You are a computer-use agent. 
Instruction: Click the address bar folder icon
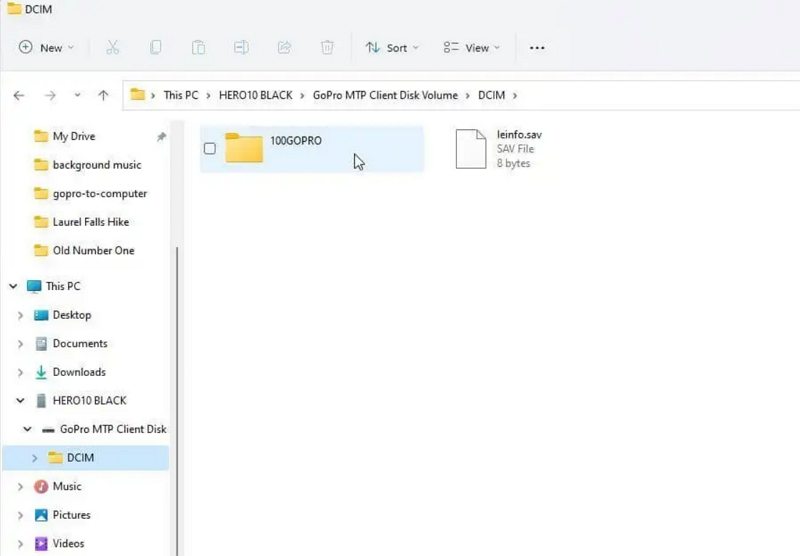click(137, 95)
